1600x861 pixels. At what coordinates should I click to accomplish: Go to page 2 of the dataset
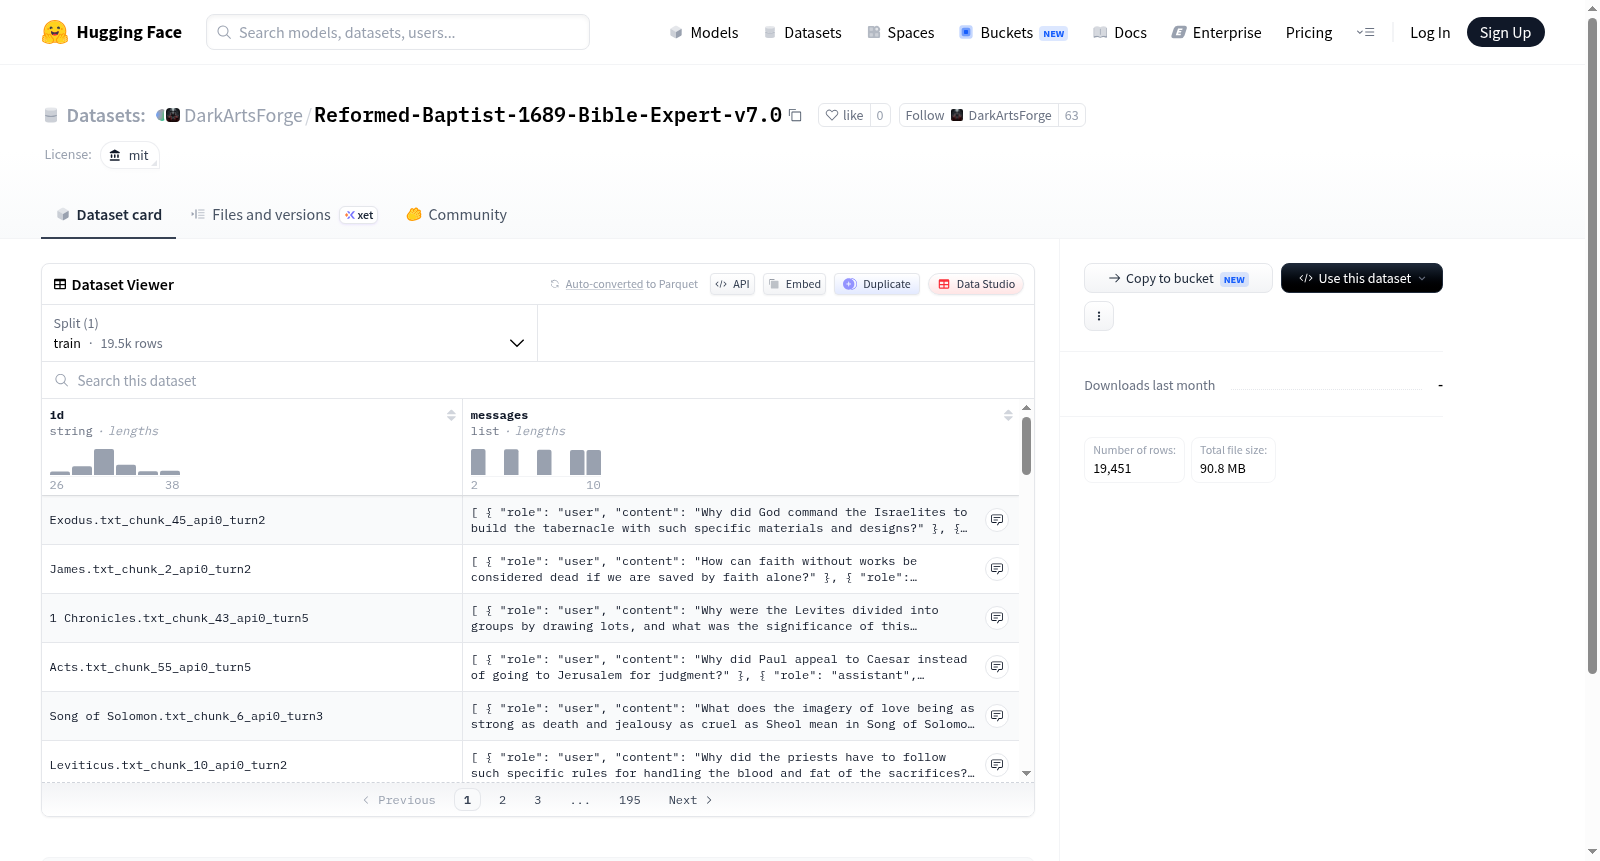[x=502, y=800]
